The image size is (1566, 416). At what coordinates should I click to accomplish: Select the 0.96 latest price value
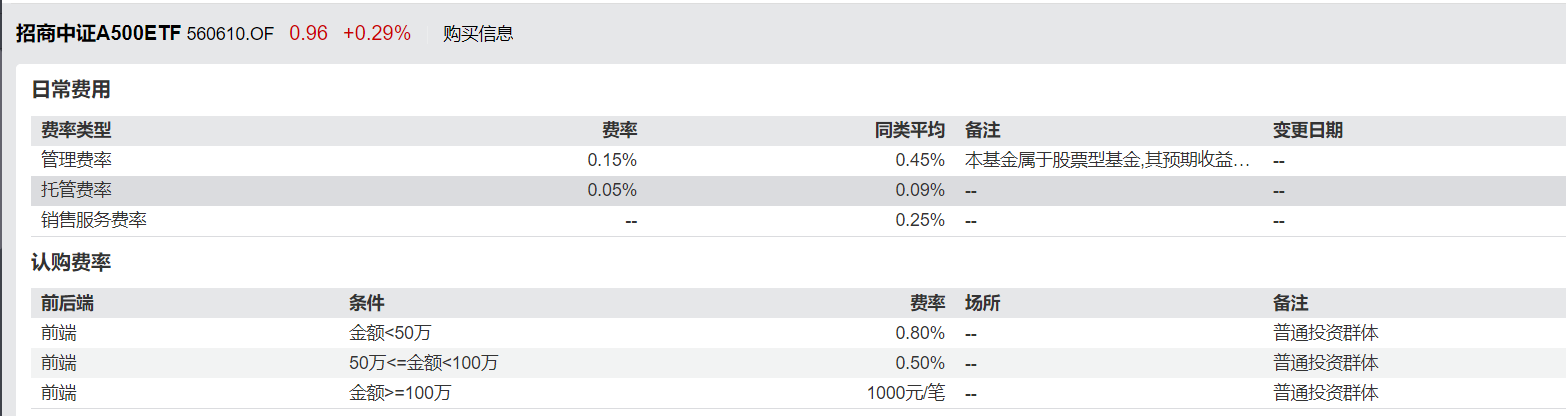(308, 33)
